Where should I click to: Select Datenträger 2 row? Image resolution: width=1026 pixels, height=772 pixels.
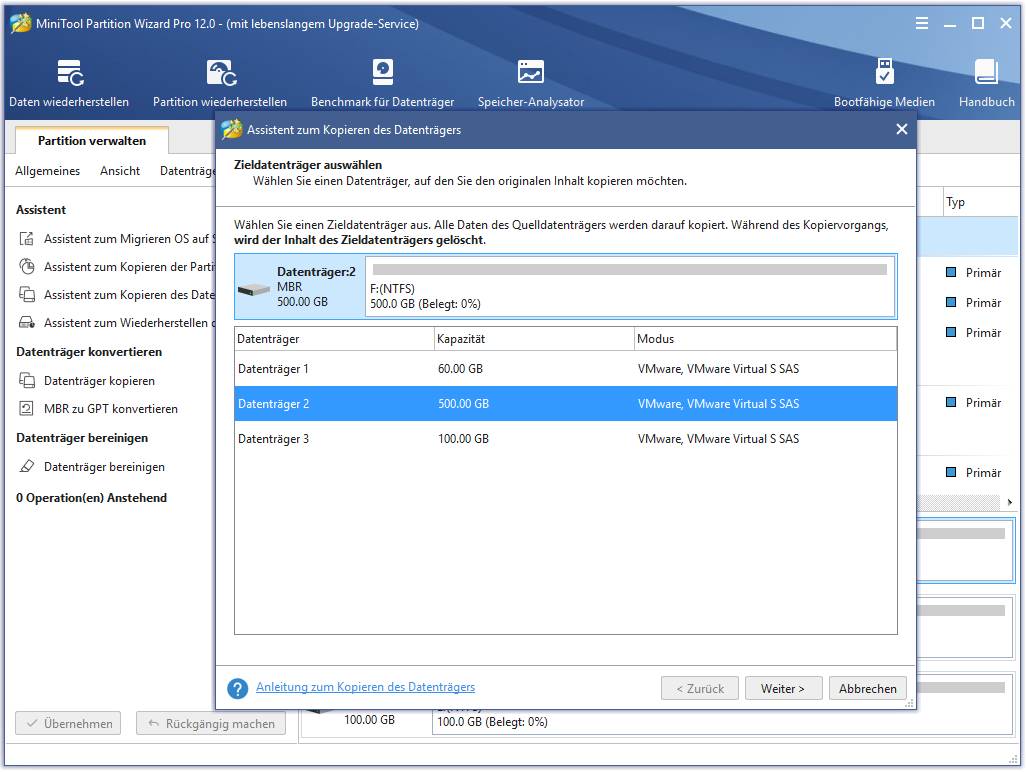(x=565, y=404)
